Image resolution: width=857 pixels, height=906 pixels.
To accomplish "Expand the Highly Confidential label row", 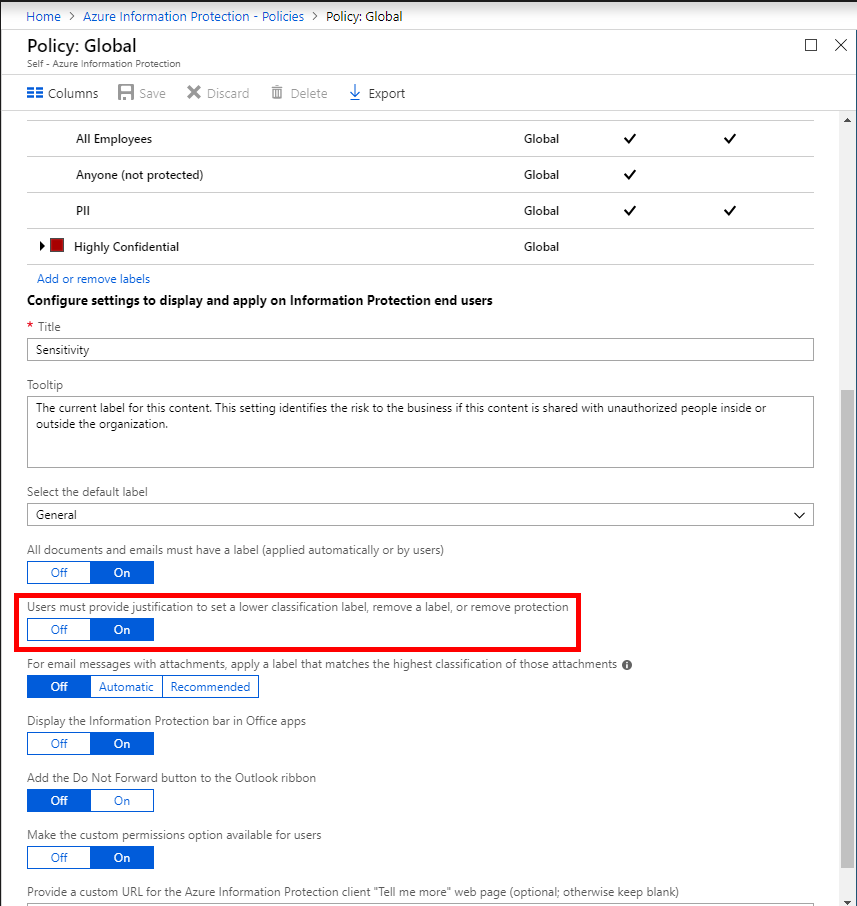I will pyautogui.click(x=42, y=246).
